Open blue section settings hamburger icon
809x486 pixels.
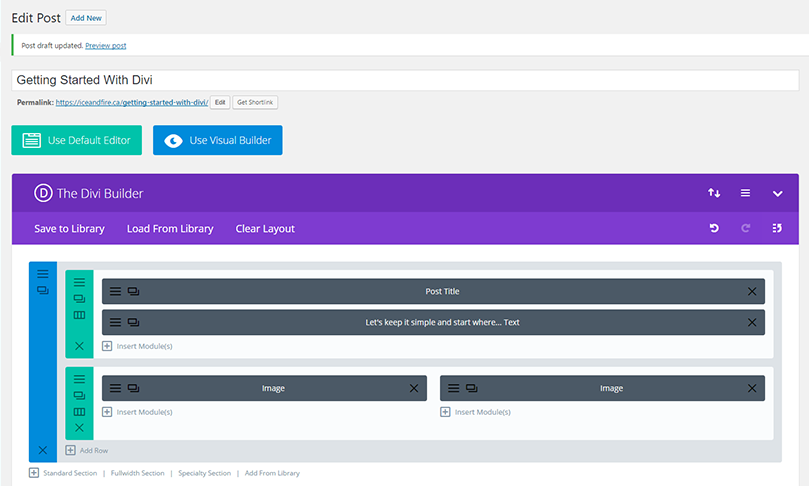43,274
